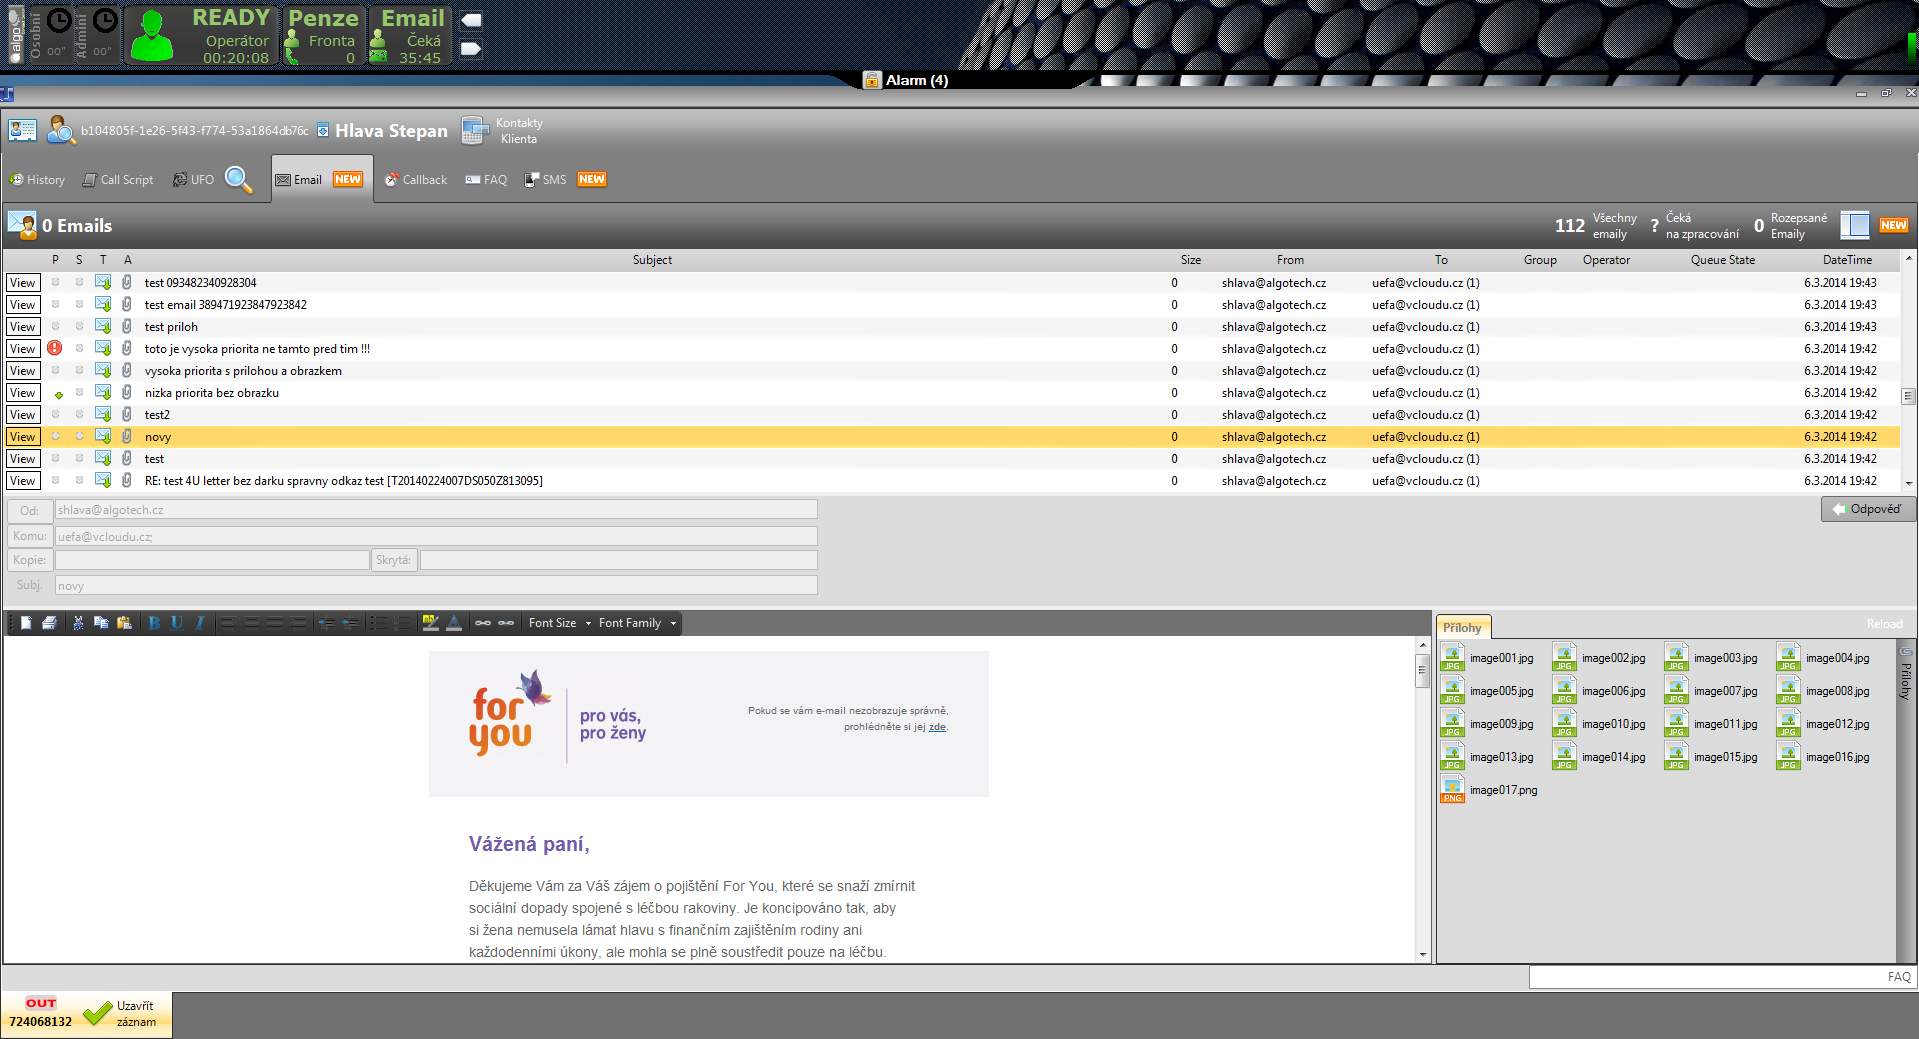Switch to the Call Script tab
The height and width of the screenshot is (1039, 1919).
click(118, 180)
